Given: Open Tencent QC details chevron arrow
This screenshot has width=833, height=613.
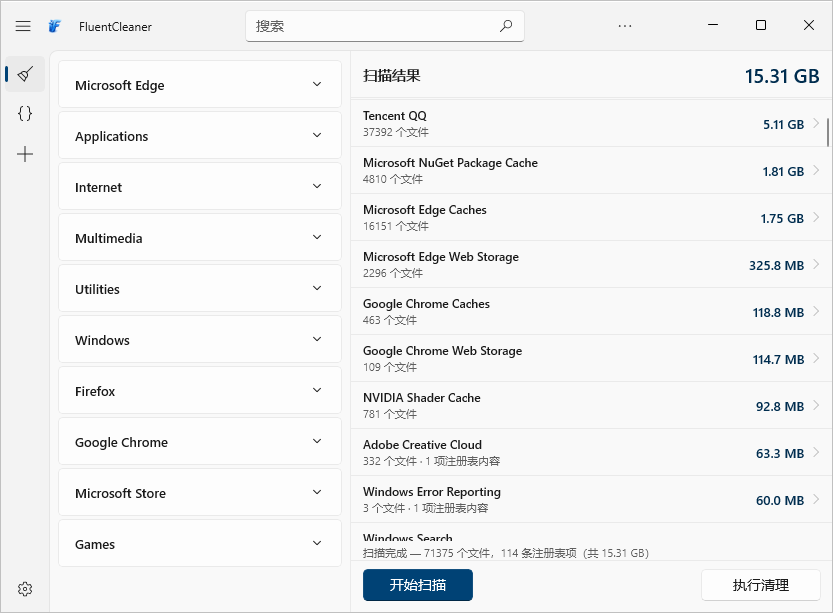Looking at the screenshot, I should tap(816, 124).
